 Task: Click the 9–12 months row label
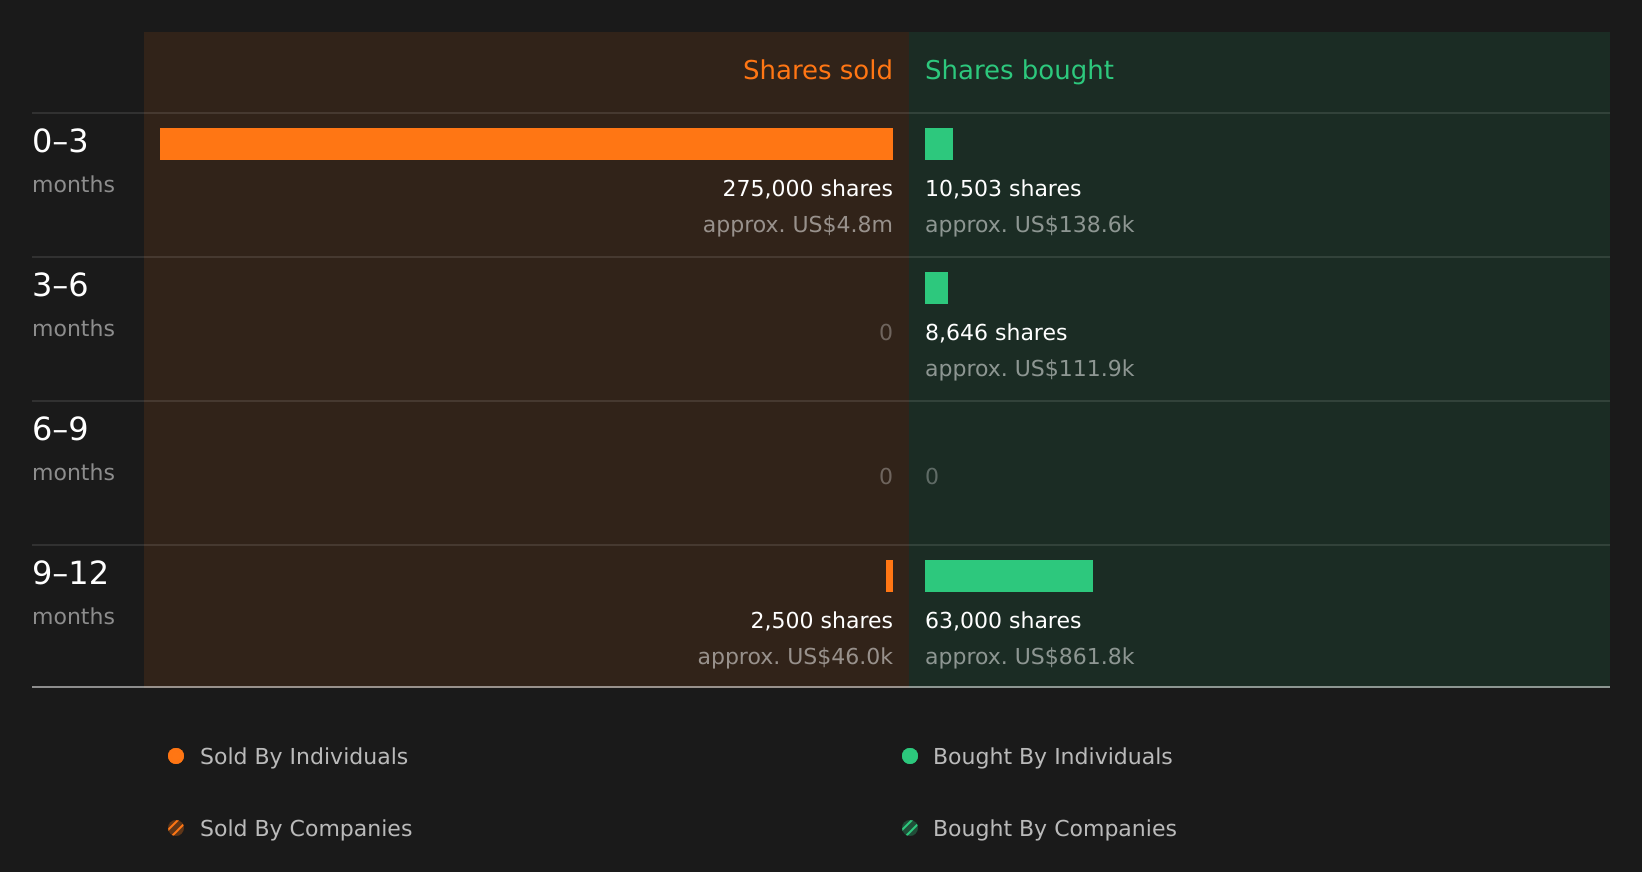[74, 593]
